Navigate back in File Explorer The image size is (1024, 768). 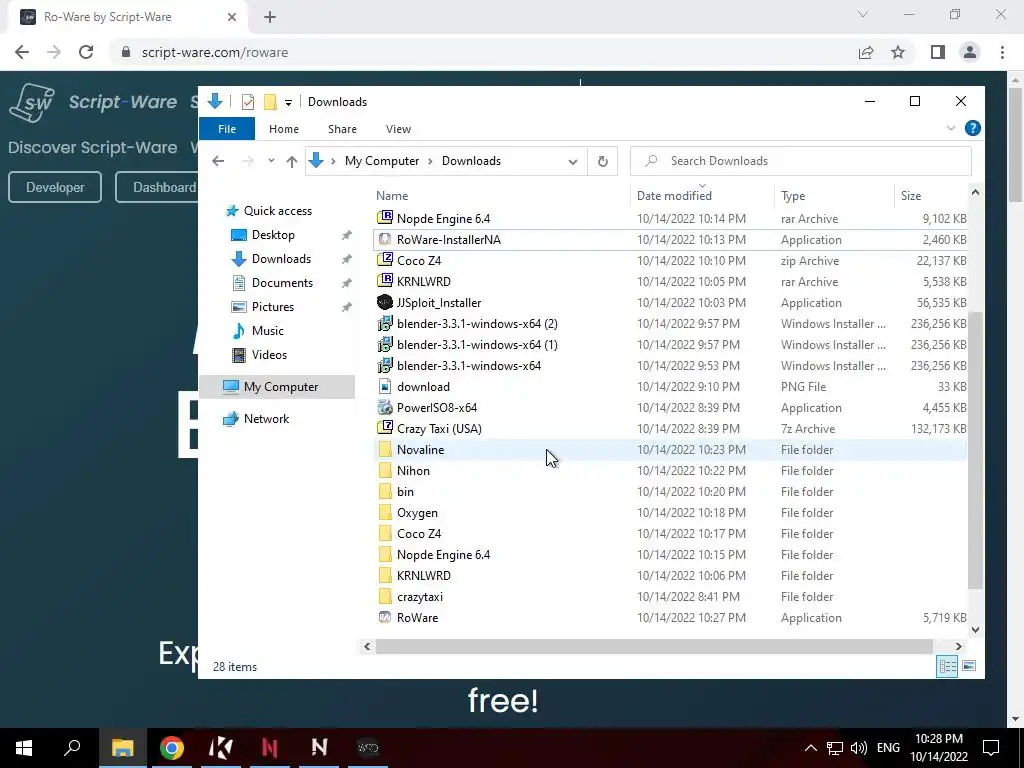pos(218,161)
